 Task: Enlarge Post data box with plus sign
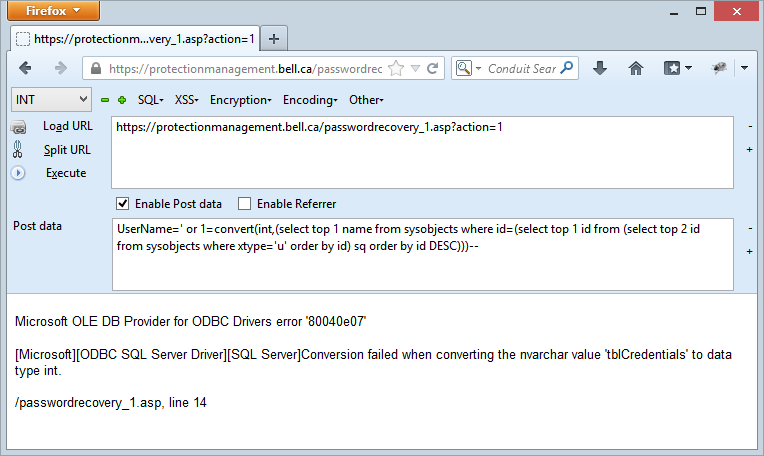tap(750, 251)
